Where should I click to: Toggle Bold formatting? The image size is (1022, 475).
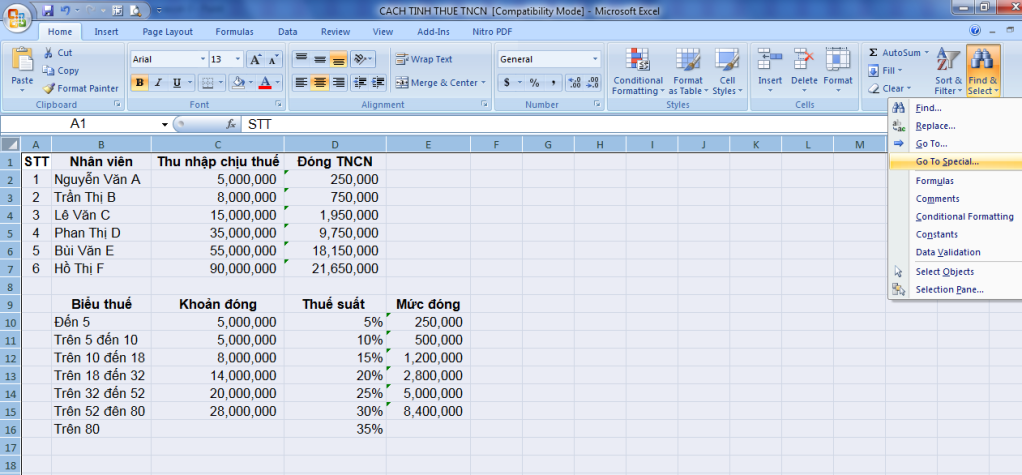[139, 83]
